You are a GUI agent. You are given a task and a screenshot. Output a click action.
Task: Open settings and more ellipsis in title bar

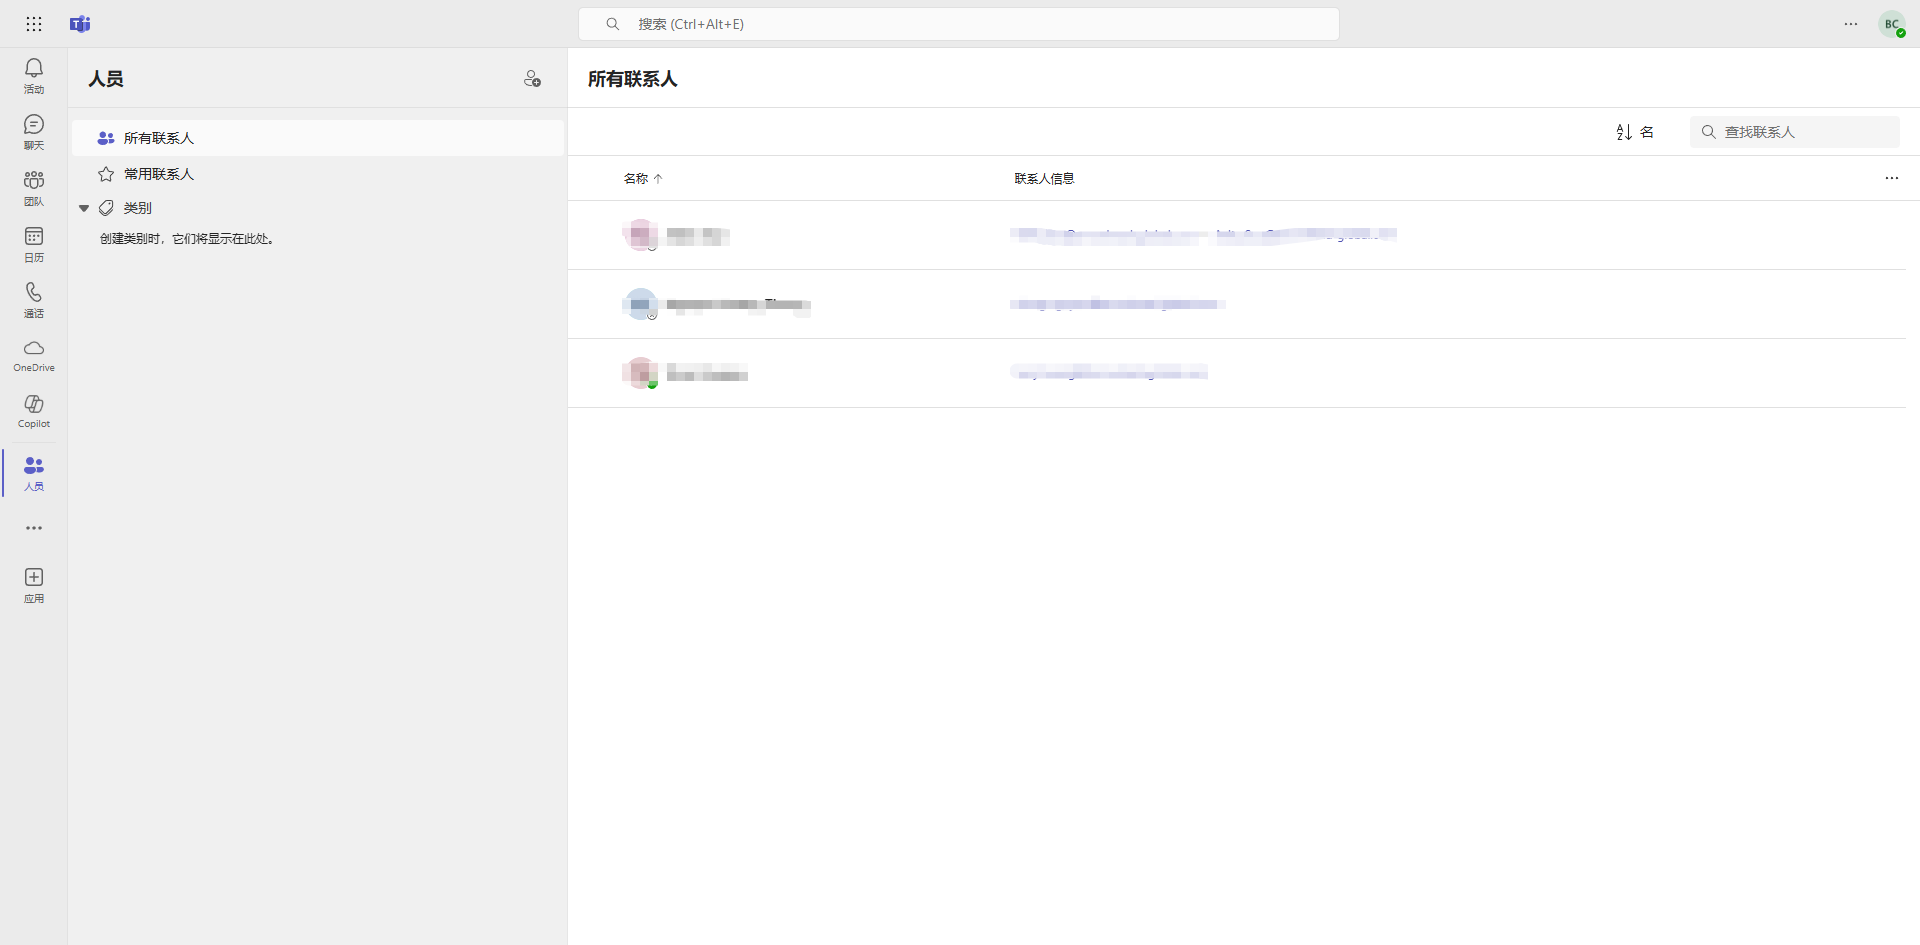pyautogui.click(x=1851, y=24)
